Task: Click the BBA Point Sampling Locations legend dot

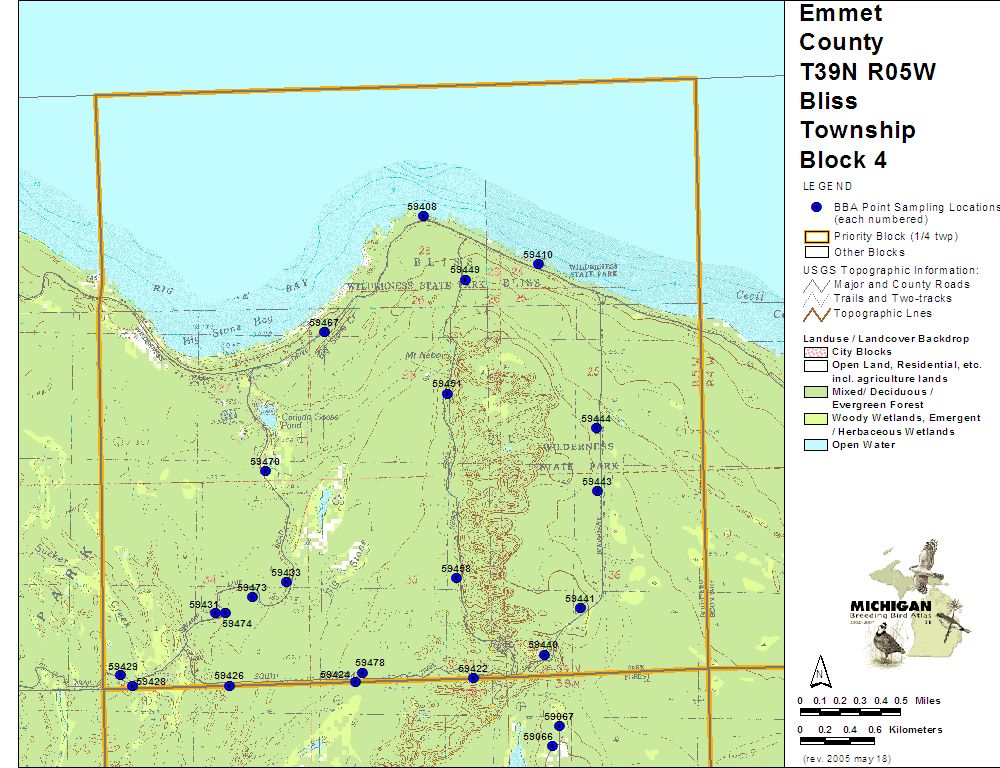Action: 816,207
